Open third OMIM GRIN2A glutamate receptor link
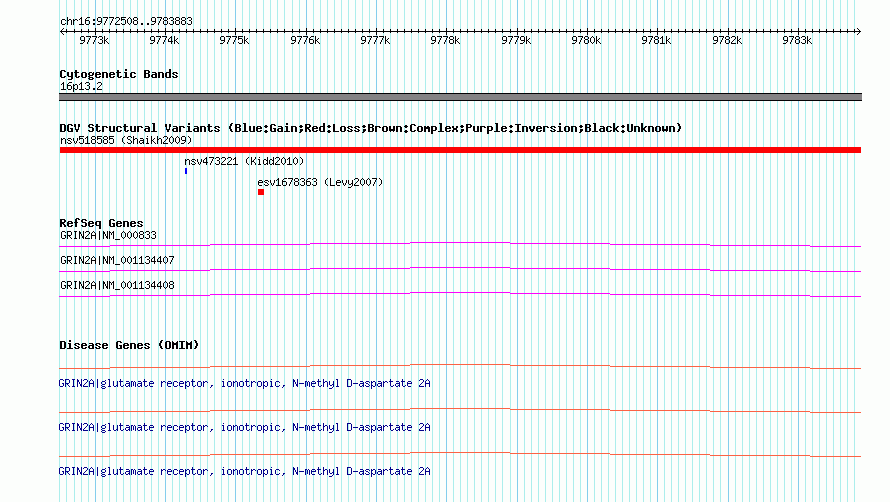The height and width of the screenshot is (502, 890). (x=245, y=471)
